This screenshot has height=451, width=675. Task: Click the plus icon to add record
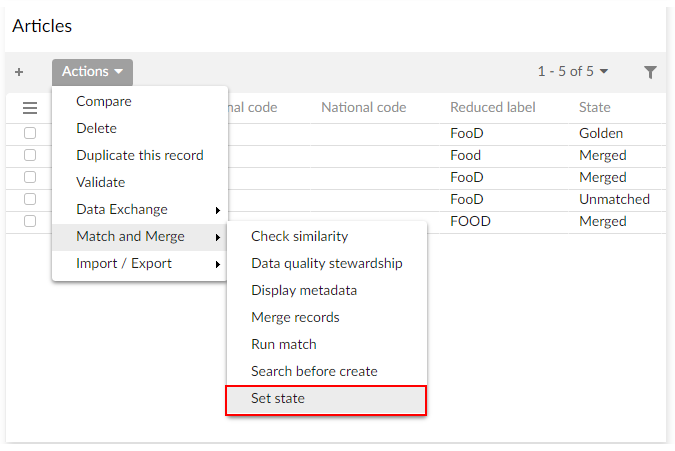[x=19, y=72]
